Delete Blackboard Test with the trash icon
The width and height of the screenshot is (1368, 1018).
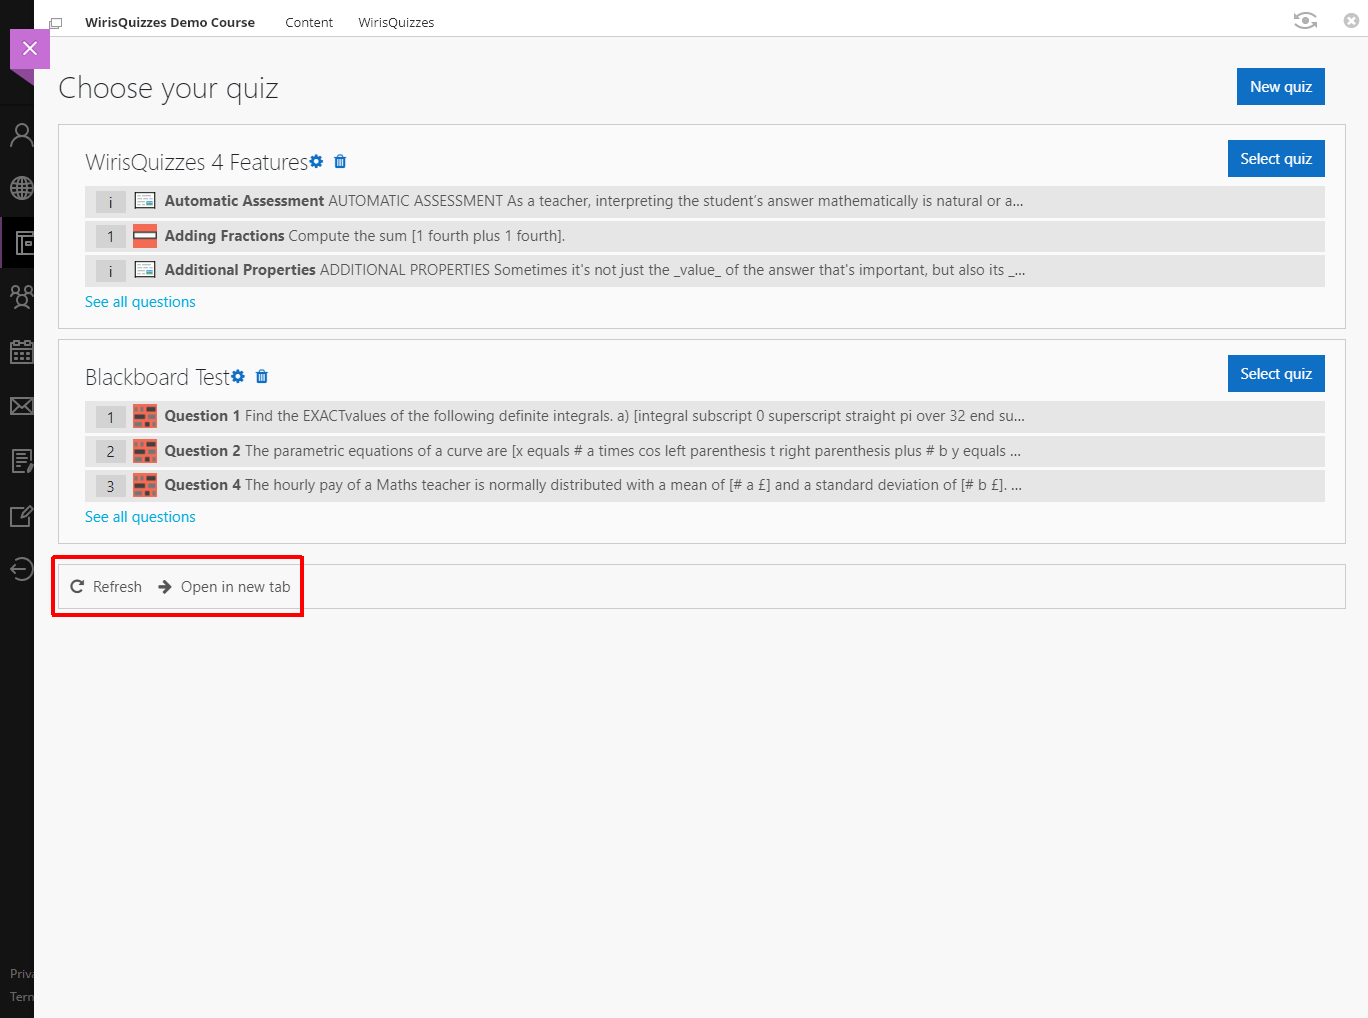[x=262, y=376]
